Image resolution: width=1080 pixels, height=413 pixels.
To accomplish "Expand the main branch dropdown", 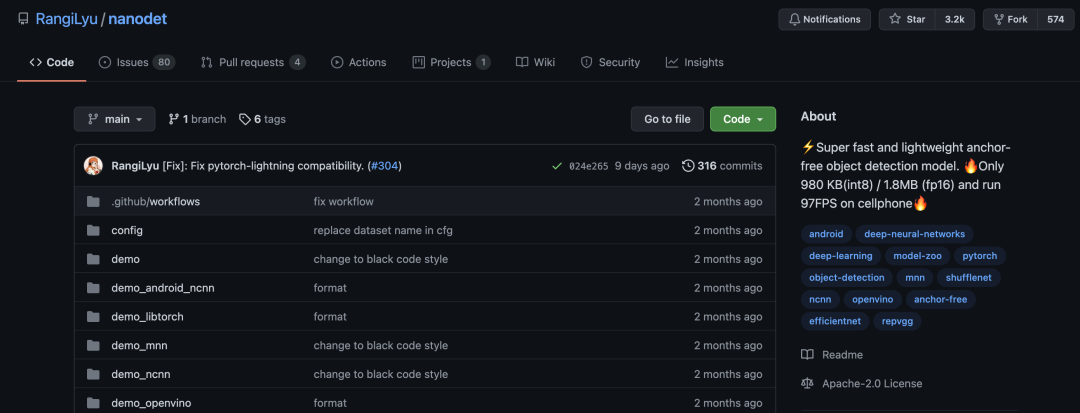I will 115,119.
